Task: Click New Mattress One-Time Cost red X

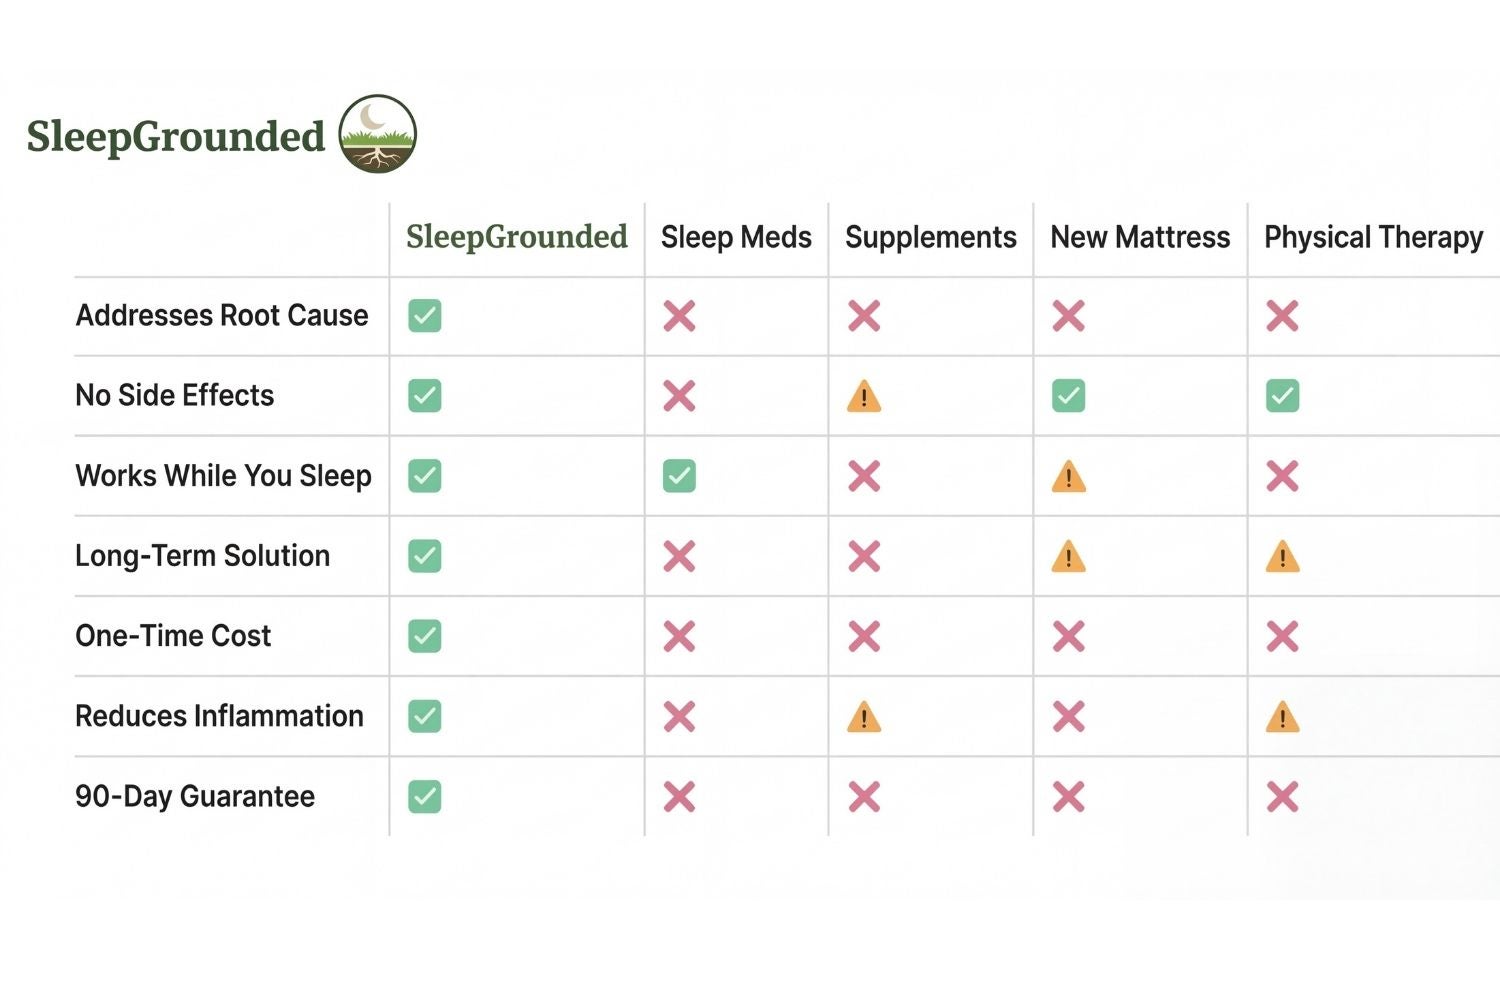Action: 1068,636
